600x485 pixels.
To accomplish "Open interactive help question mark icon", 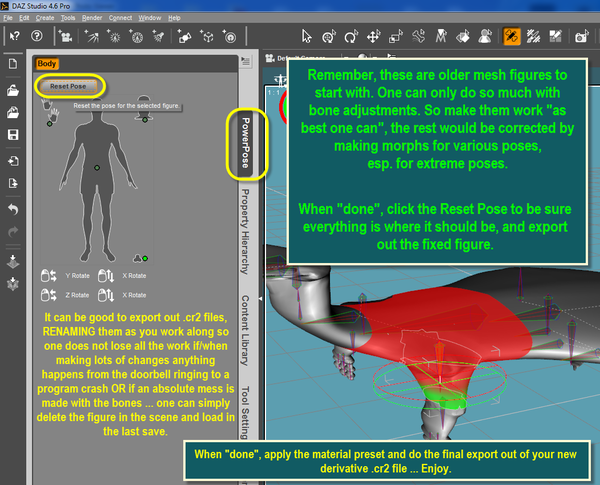I will [37, 36].
